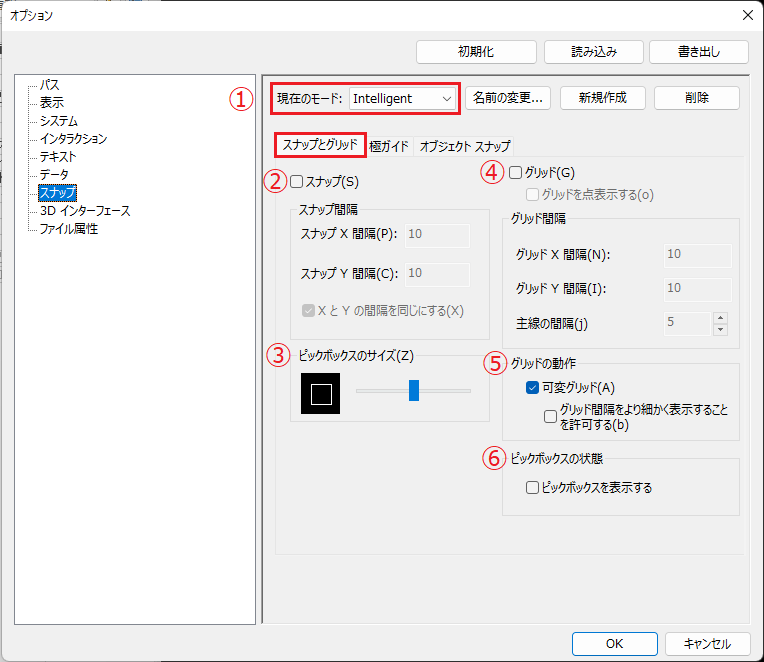Switch to the オブジェクト スナップ tab
This screenshot has width=764, height=662.
[x=465, y=146]
